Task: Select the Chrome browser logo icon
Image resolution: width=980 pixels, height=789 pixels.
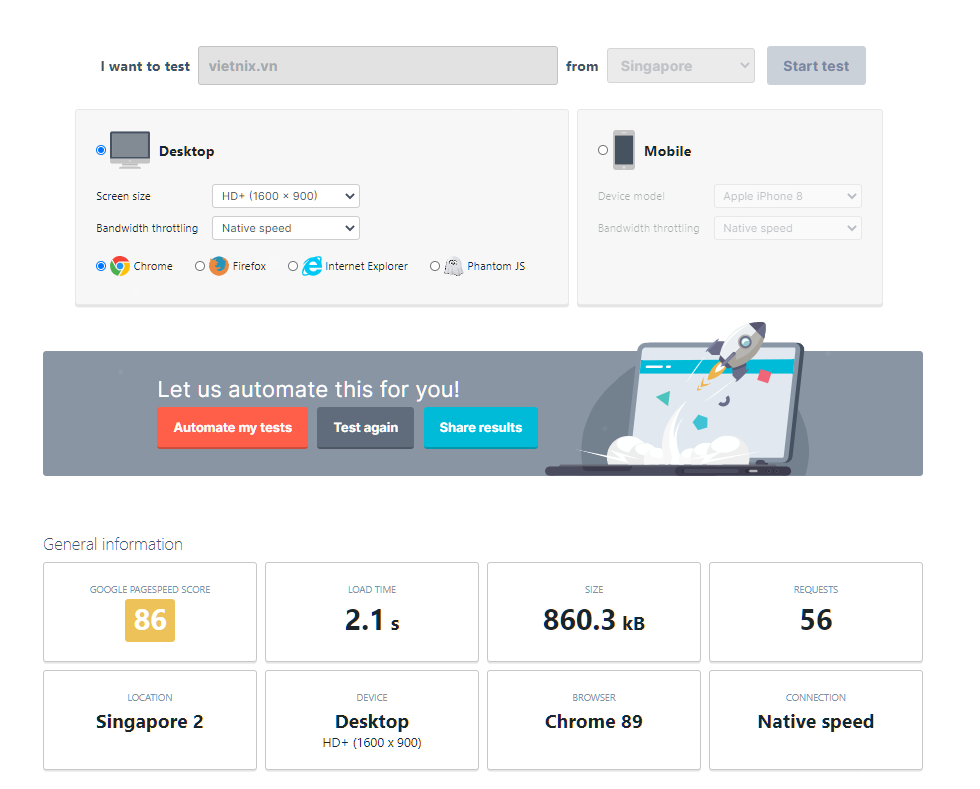Action: (x=119, y=266)
